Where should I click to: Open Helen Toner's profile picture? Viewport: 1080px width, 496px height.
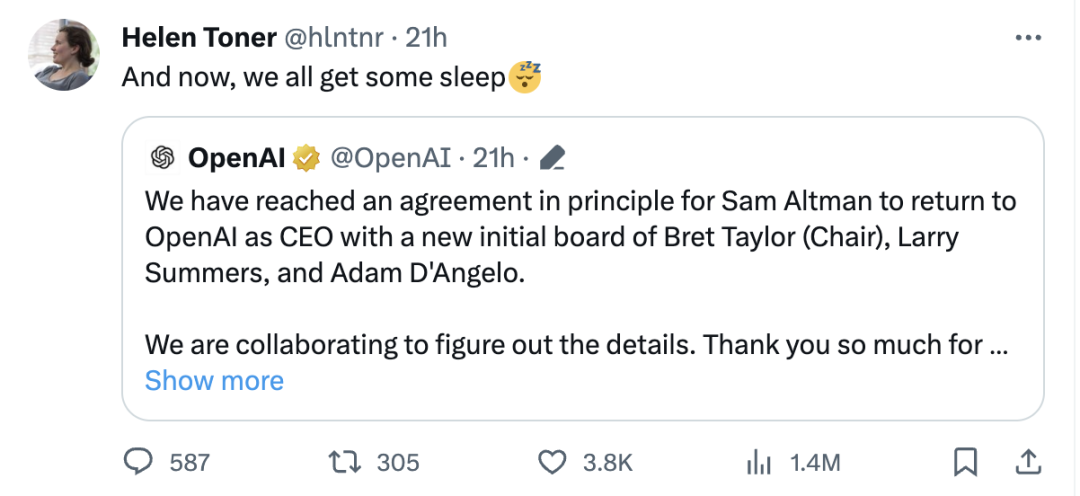coord(64,55)
